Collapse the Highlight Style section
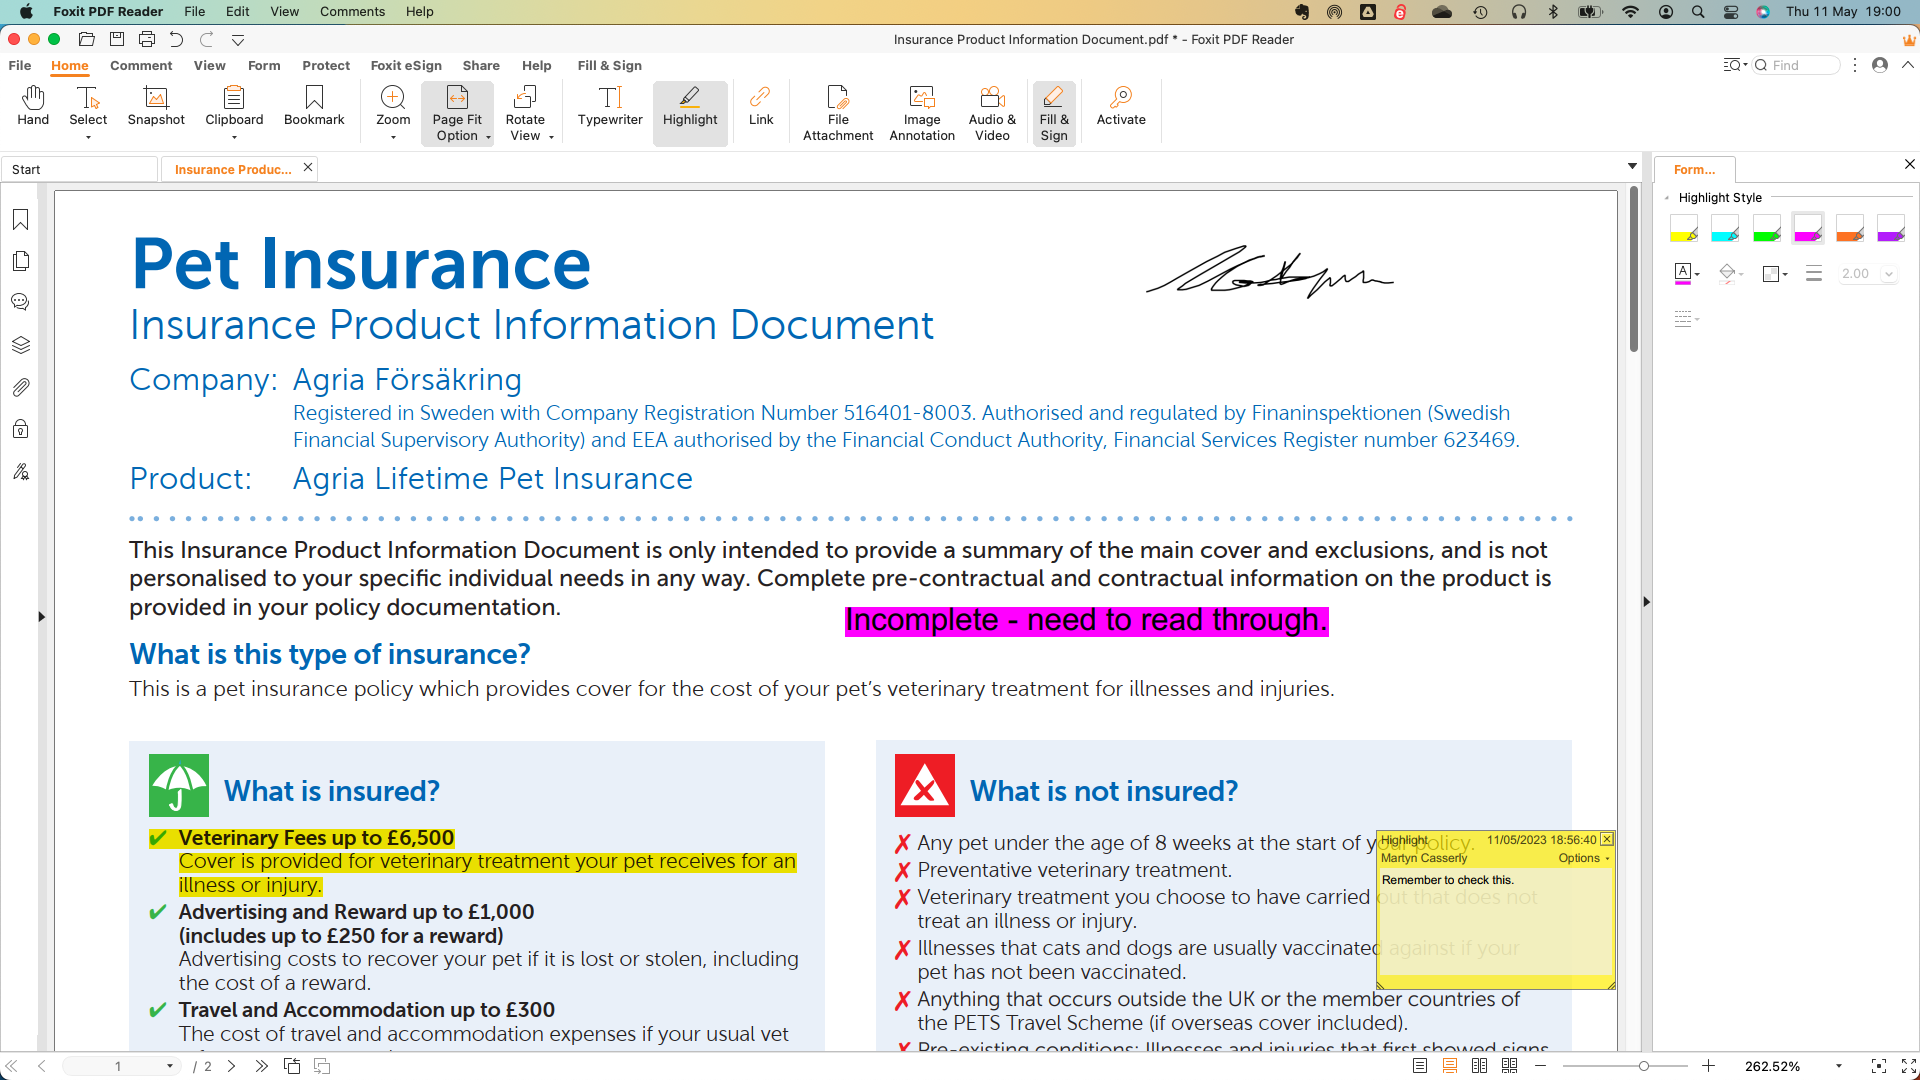Screen dimensions: 1920x1080 coord(1667,198)
